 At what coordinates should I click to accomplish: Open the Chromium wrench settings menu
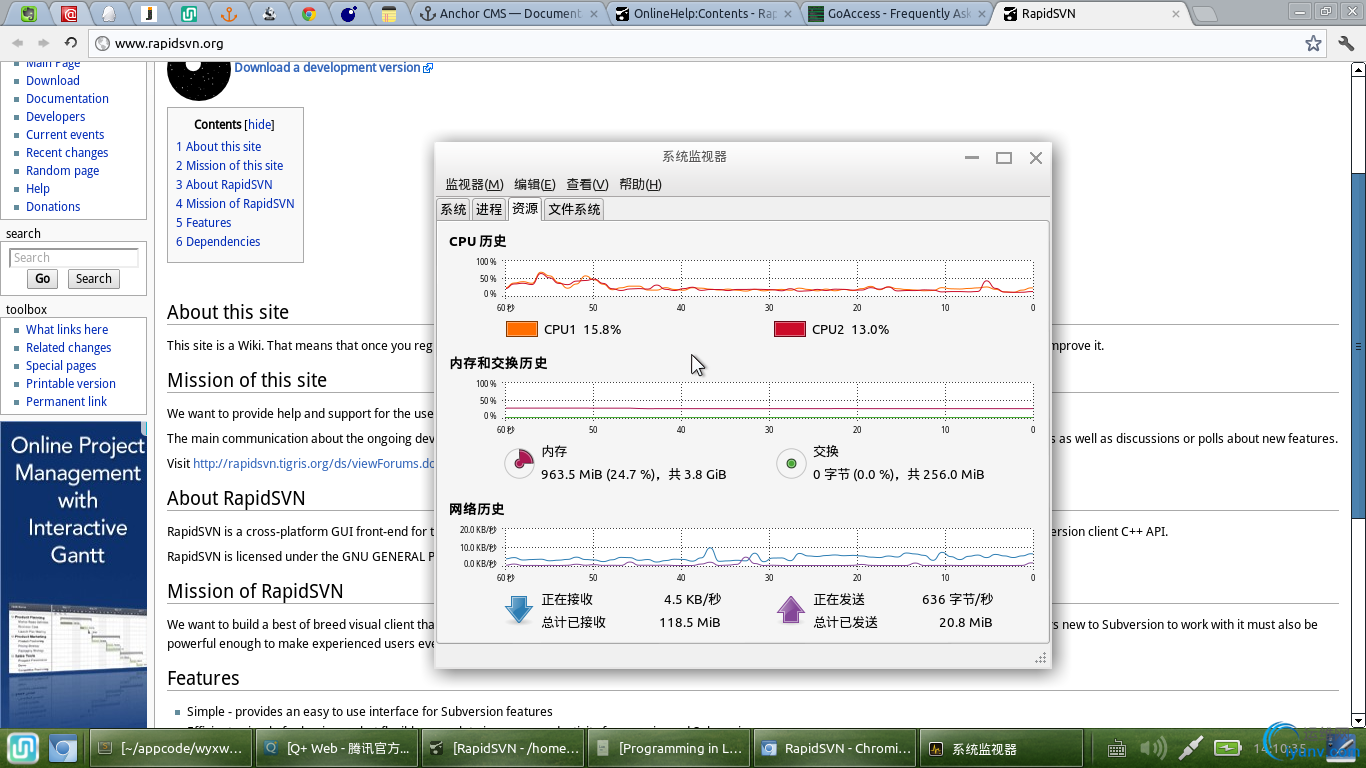coord(1345,43)
